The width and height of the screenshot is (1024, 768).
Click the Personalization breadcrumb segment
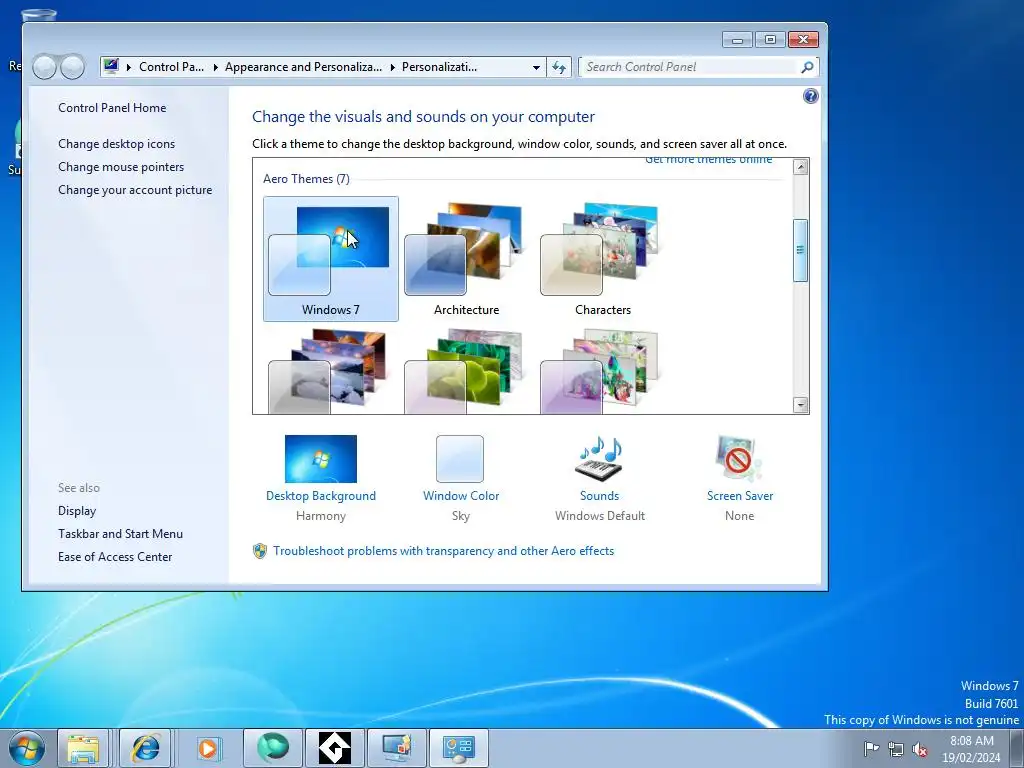tap(439, 67)
